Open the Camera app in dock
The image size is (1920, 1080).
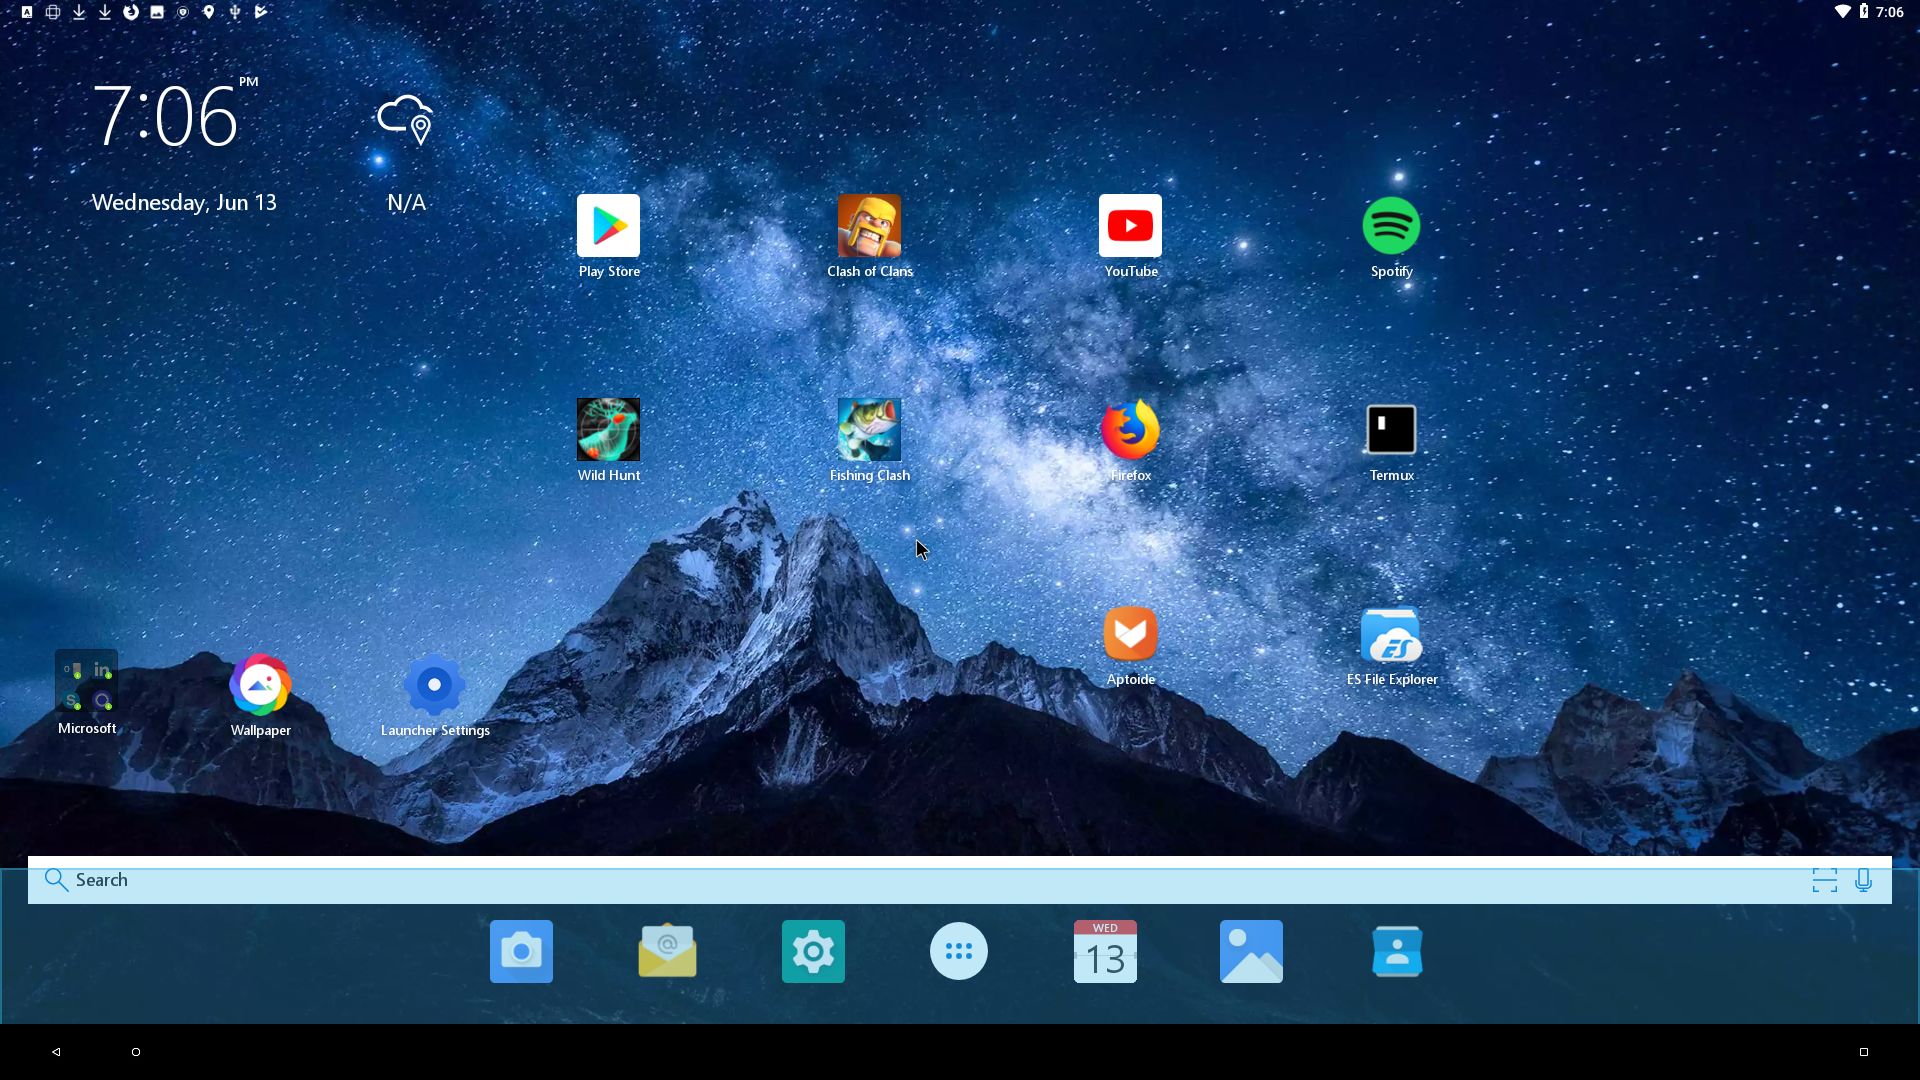pos(521,951)
